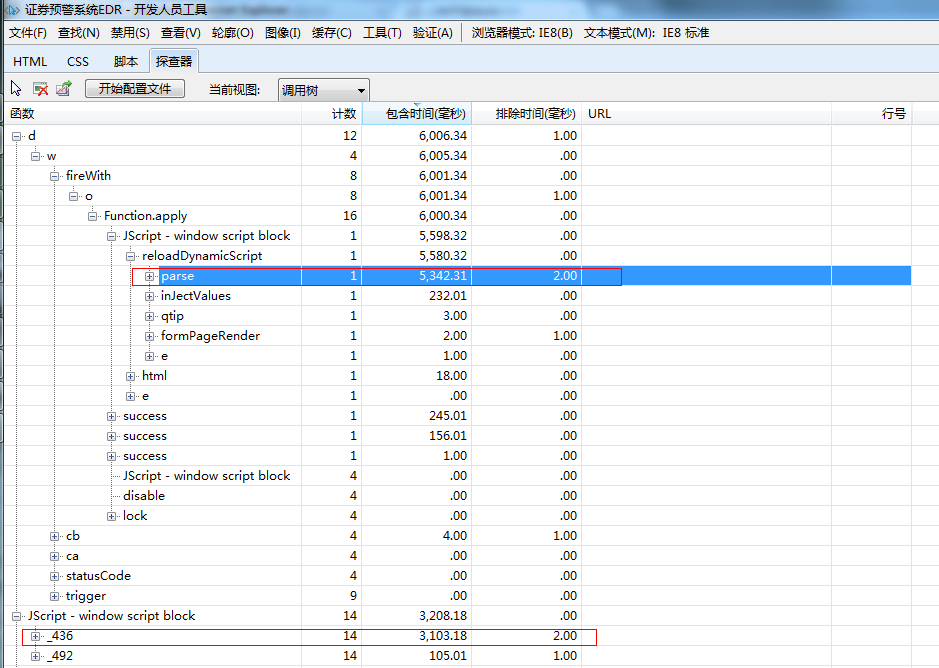Viewport: 939px width, 668px height.
Task: Expand the formPageRender node
Action: click(x=150, y=337)
